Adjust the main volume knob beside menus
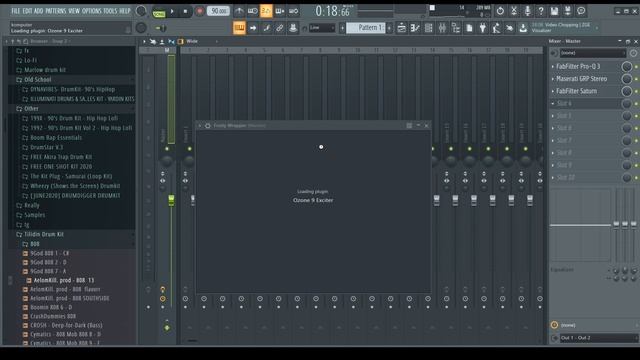This screenshot has height=360, width=640. 141,11
